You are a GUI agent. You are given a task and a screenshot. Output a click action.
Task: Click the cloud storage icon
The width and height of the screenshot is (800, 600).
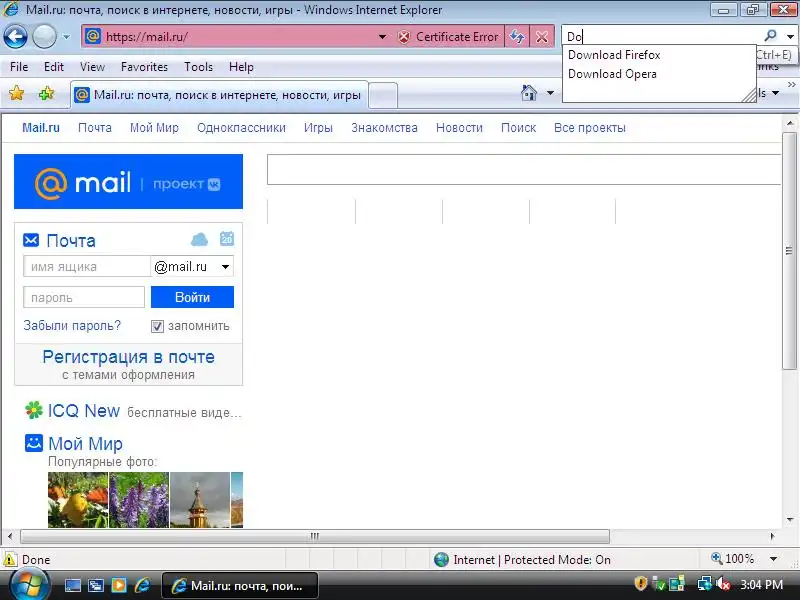point(199,239)
